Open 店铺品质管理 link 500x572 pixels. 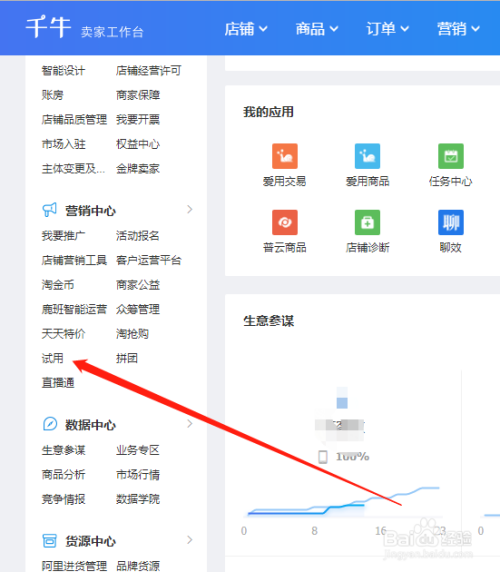[x=74, y=119]
